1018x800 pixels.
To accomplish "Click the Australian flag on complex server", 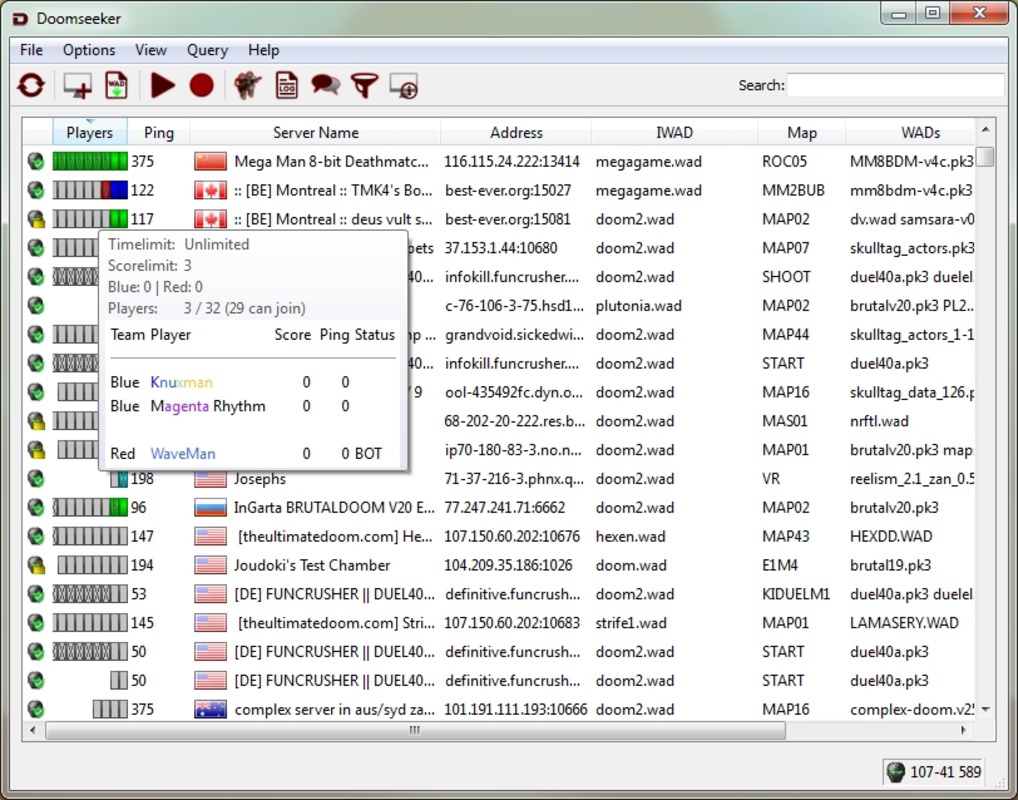I will click(210, 709).
